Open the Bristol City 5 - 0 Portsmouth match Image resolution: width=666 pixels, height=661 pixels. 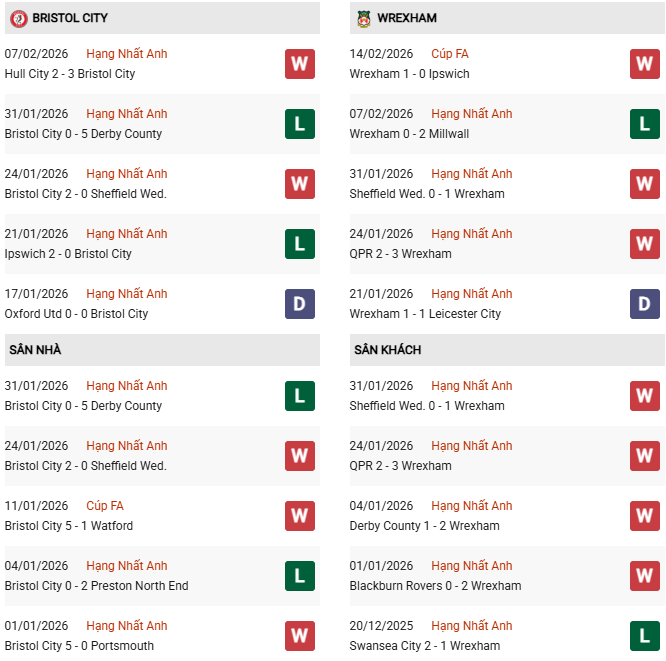coord(79,646)
